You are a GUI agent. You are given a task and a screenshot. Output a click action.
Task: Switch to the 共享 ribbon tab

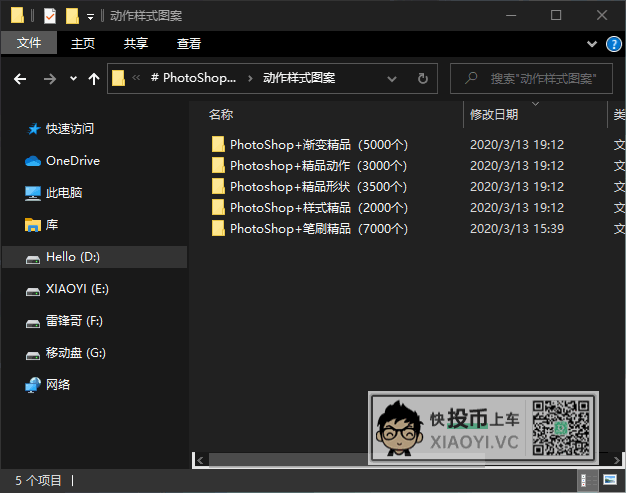point(136,43)
